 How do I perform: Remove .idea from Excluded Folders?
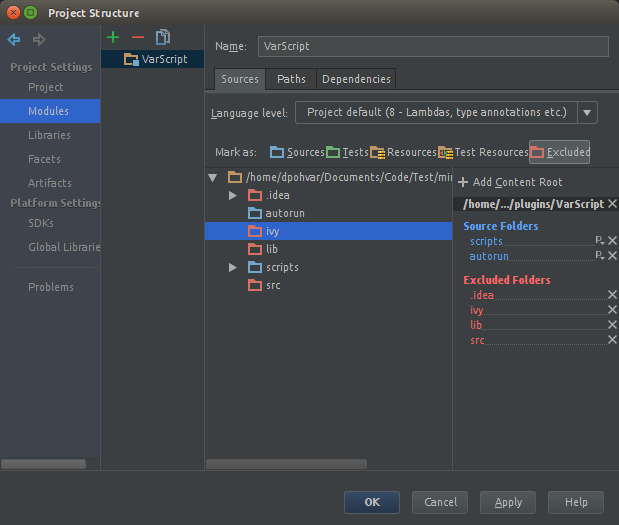click(x=612, y=295)
